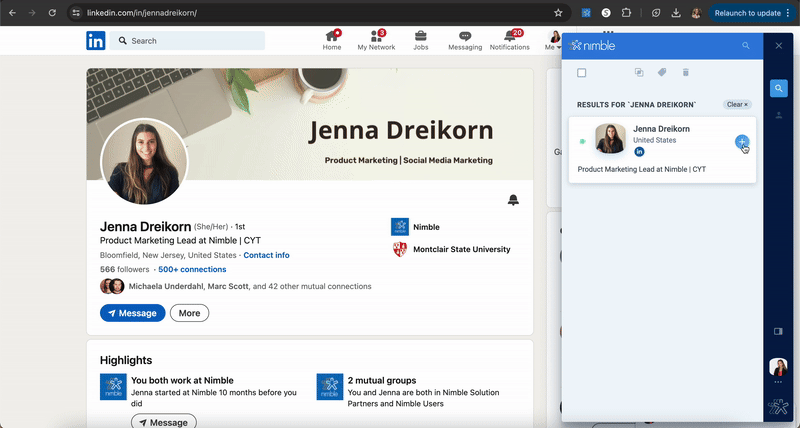Click the Contact info link
The image size is (800, 428).
point(266,255)
